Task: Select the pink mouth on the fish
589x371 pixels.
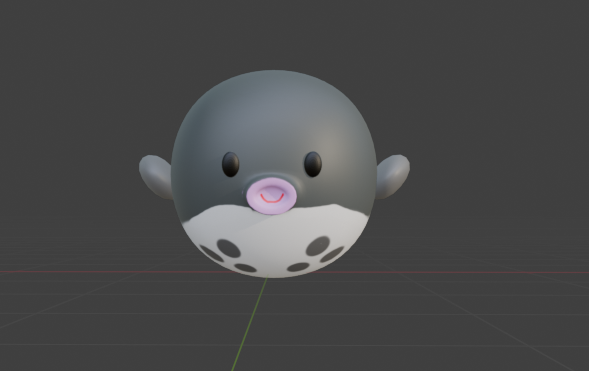Action: [x=272, y=196]
